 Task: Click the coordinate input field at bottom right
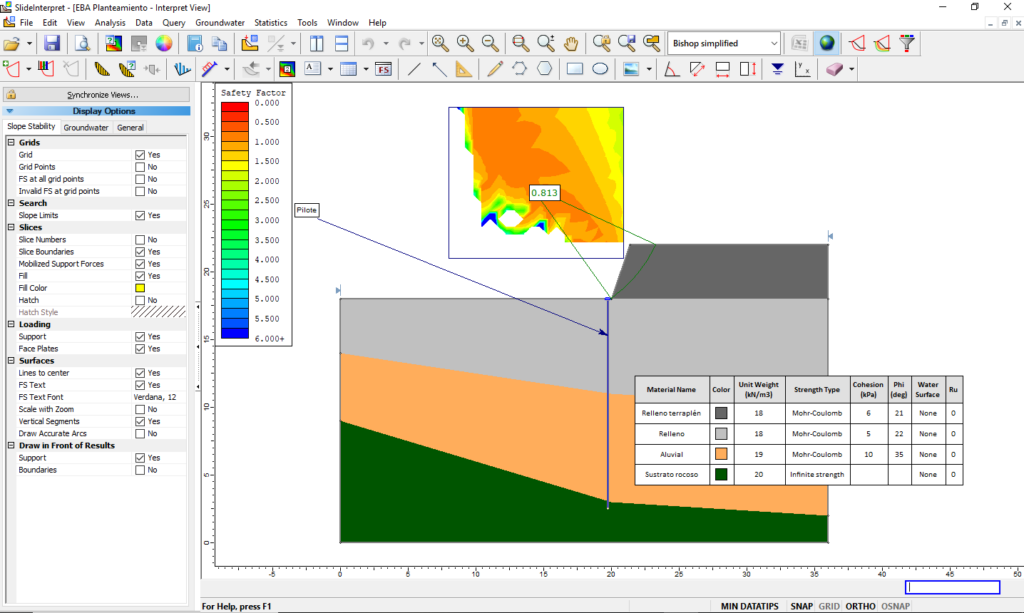(x=952, y=587)
